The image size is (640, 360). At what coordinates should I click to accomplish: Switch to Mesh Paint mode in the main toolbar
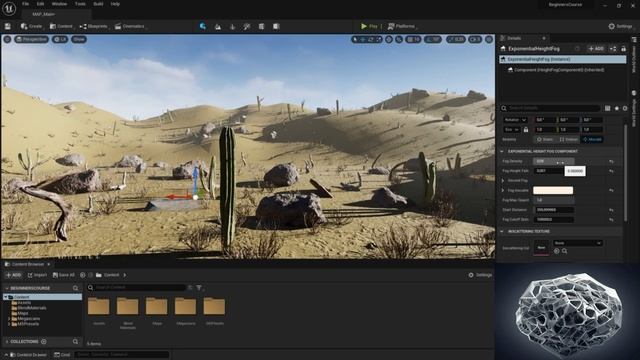(247, 27)
